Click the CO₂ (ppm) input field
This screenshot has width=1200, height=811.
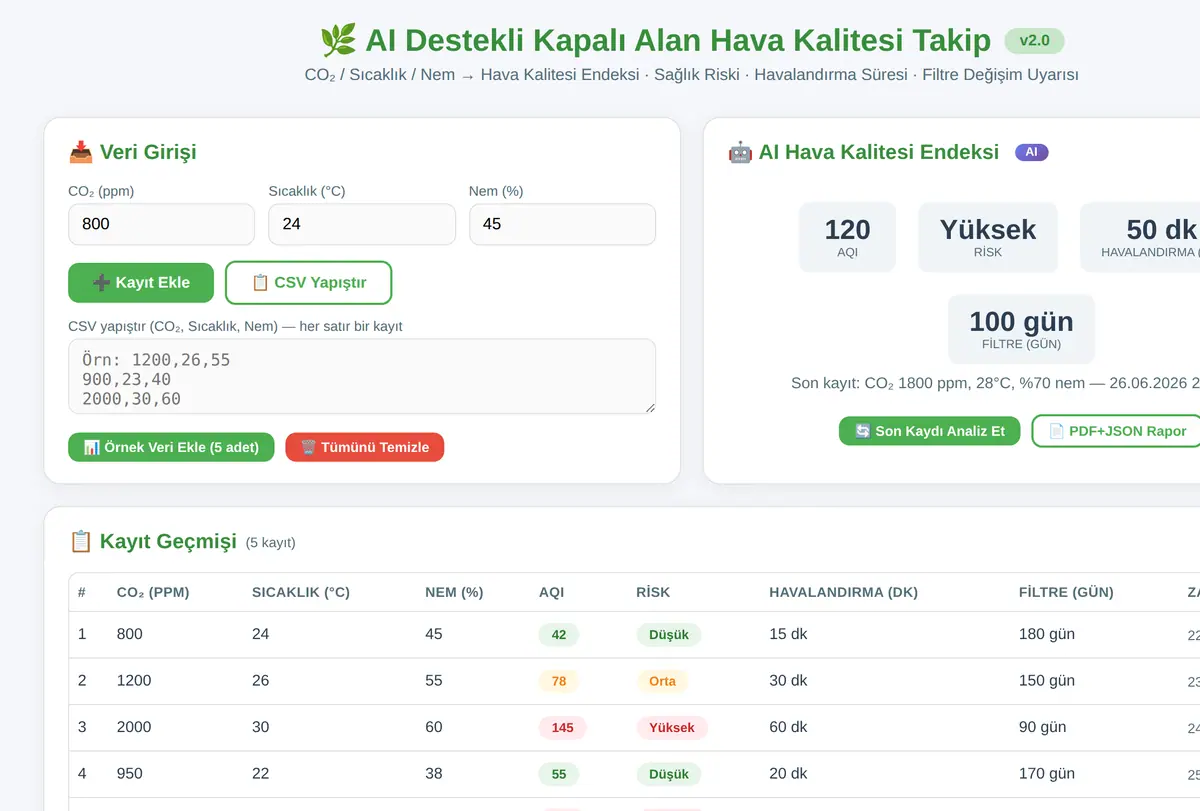[161, 224]
